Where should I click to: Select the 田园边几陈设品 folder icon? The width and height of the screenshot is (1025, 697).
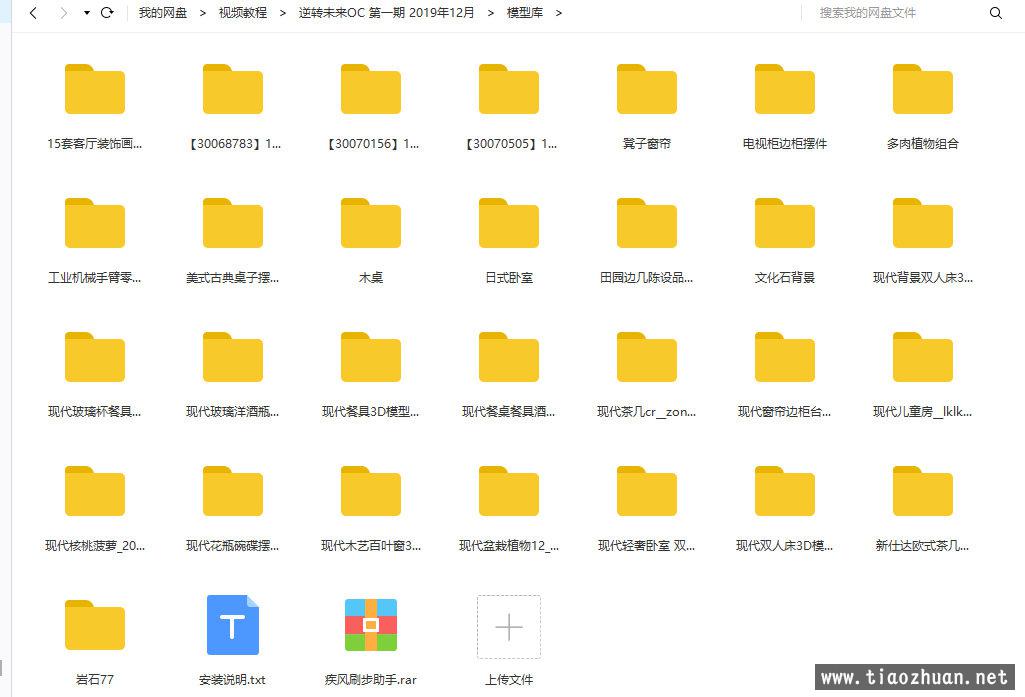(647, 223)
